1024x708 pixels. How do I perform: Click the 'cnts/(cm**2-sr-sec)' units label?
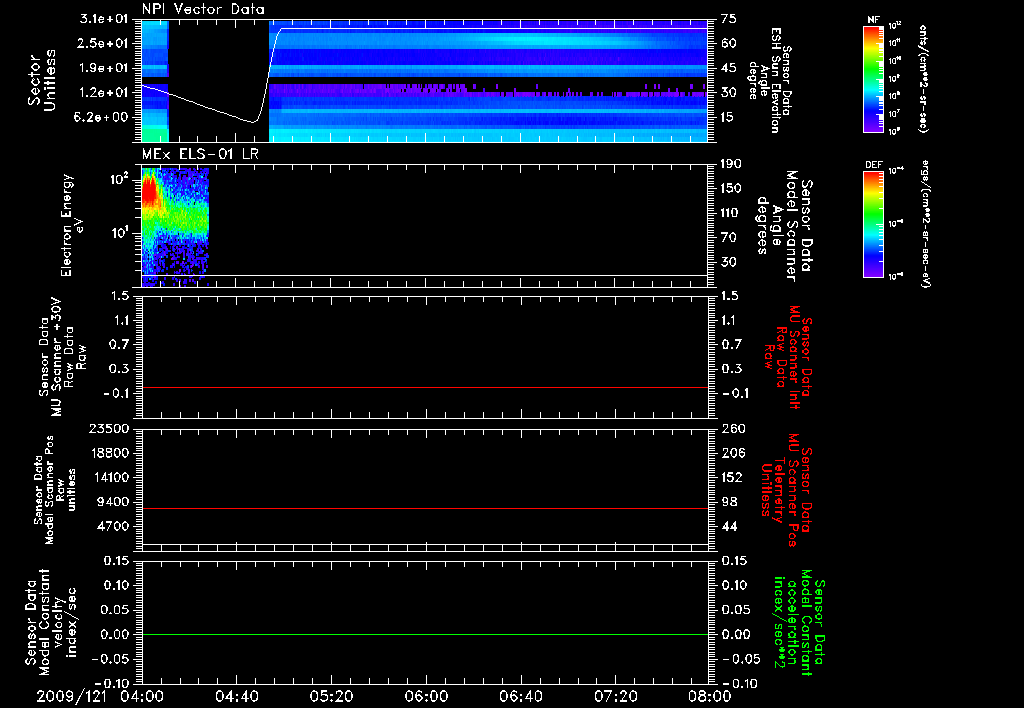pos(923,78)
